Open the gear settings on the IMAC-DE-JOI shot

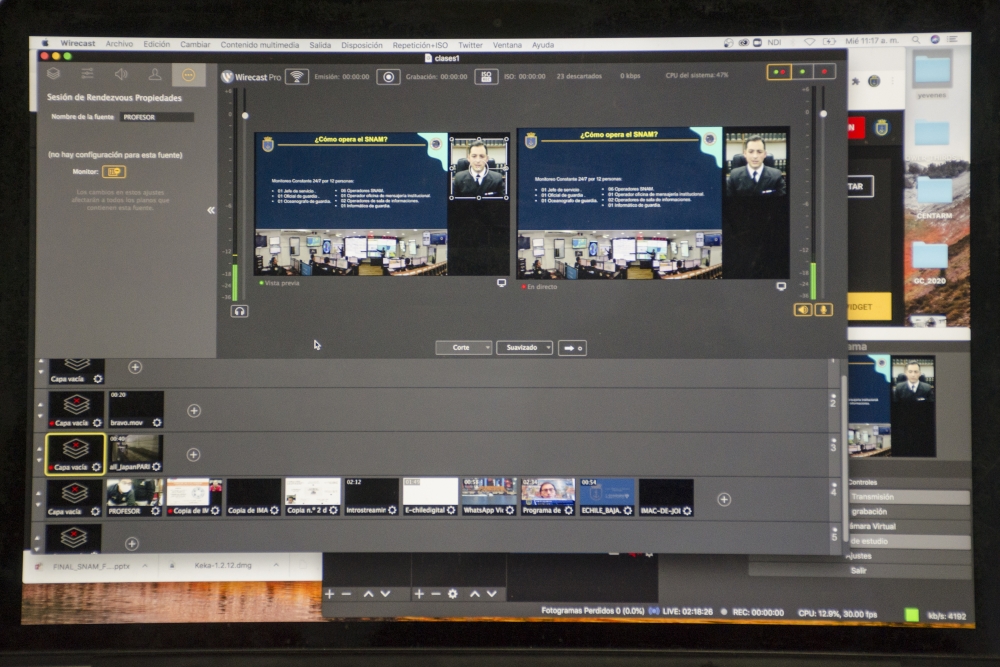(687, 510)
